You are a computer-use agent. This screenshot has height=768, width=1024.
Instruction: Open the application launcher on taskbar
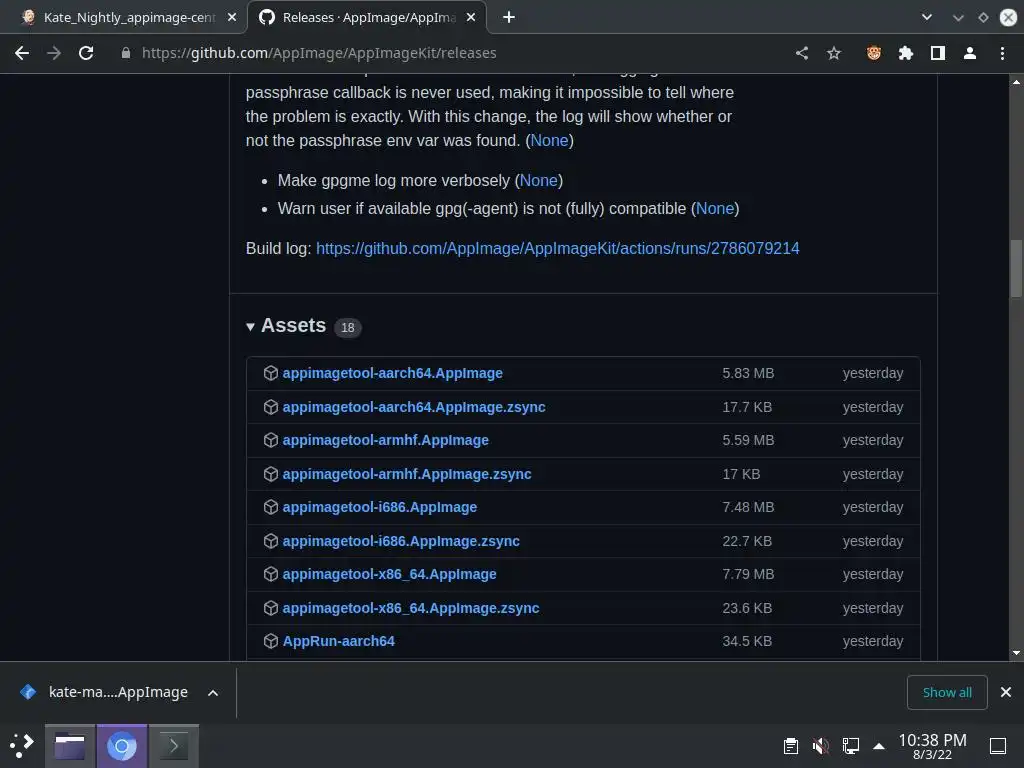[22, 746]
